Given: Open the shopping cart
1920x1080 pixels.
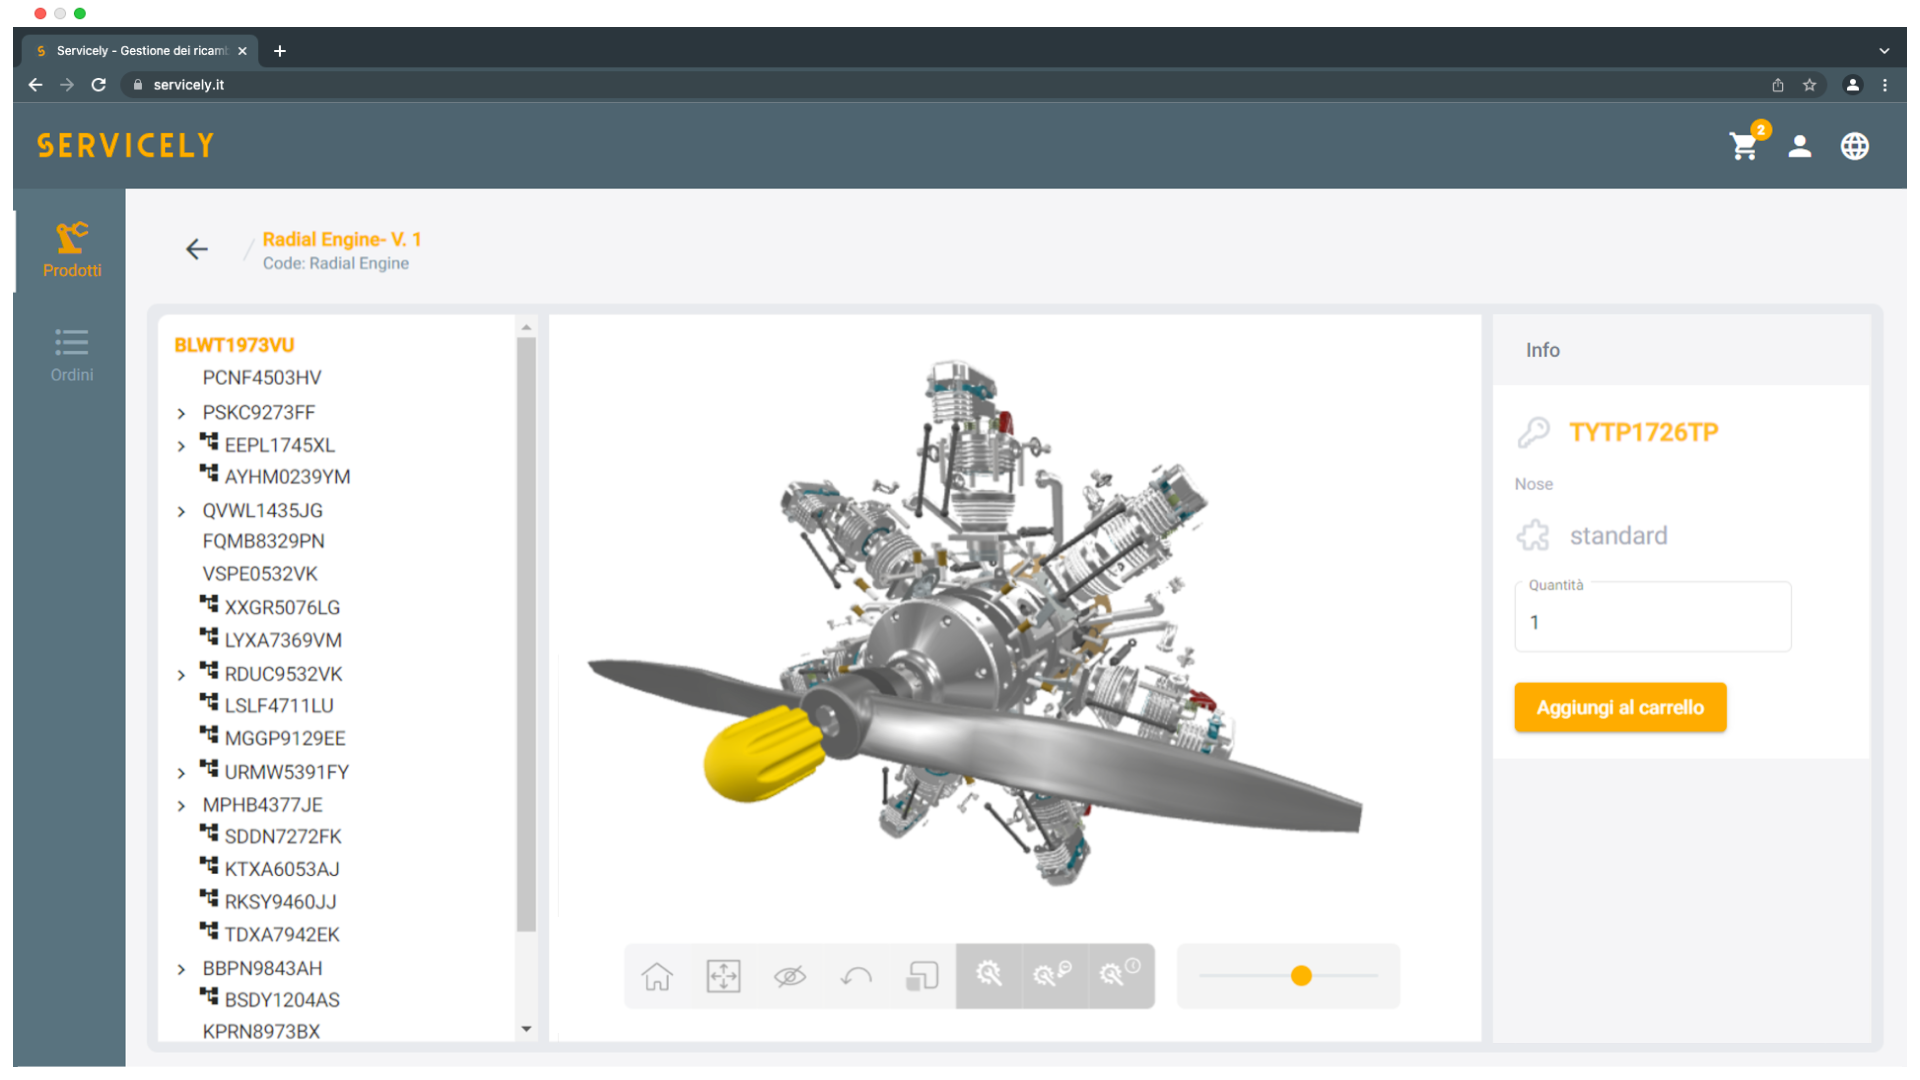Looking at the screenshot, I should [1744, 147].
